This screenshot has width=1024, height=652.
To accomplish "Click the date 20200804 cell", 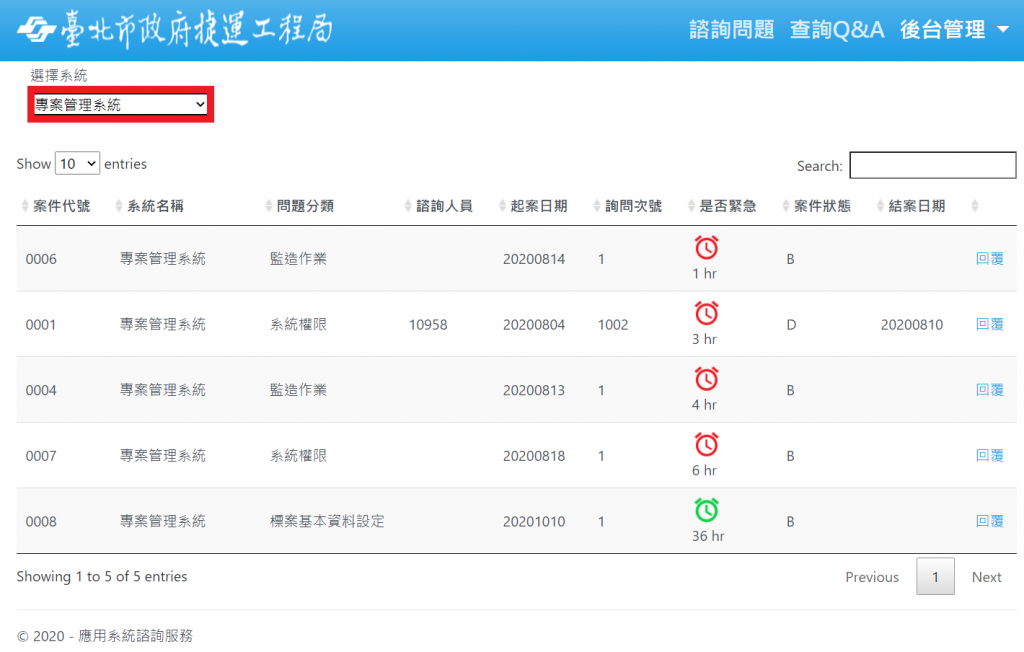I will point(534,325).
